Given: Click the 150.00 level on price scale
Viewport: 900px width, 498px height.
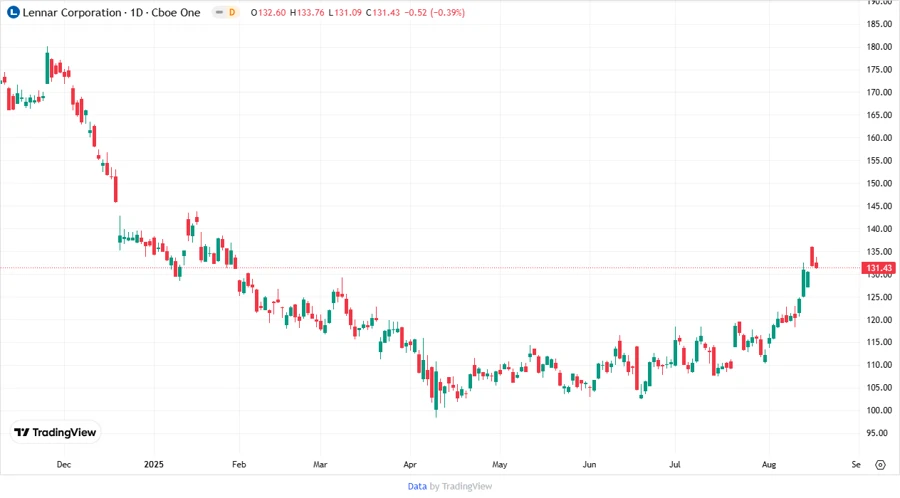Looking at the screenshot, I should tap(880, 184).
